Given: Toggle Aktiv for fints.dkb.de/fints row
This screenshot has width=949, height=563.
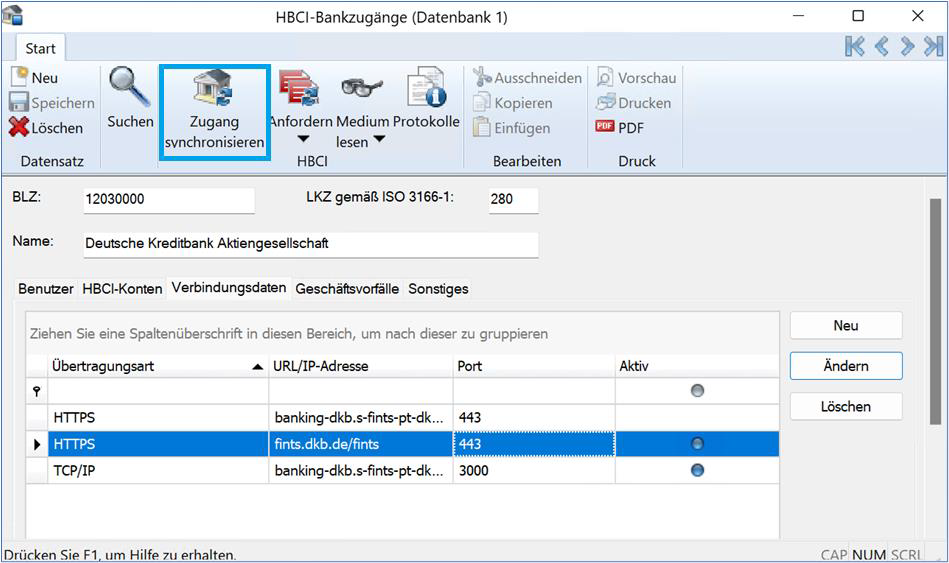Looking at the screenshot, I should pos(697,444).
